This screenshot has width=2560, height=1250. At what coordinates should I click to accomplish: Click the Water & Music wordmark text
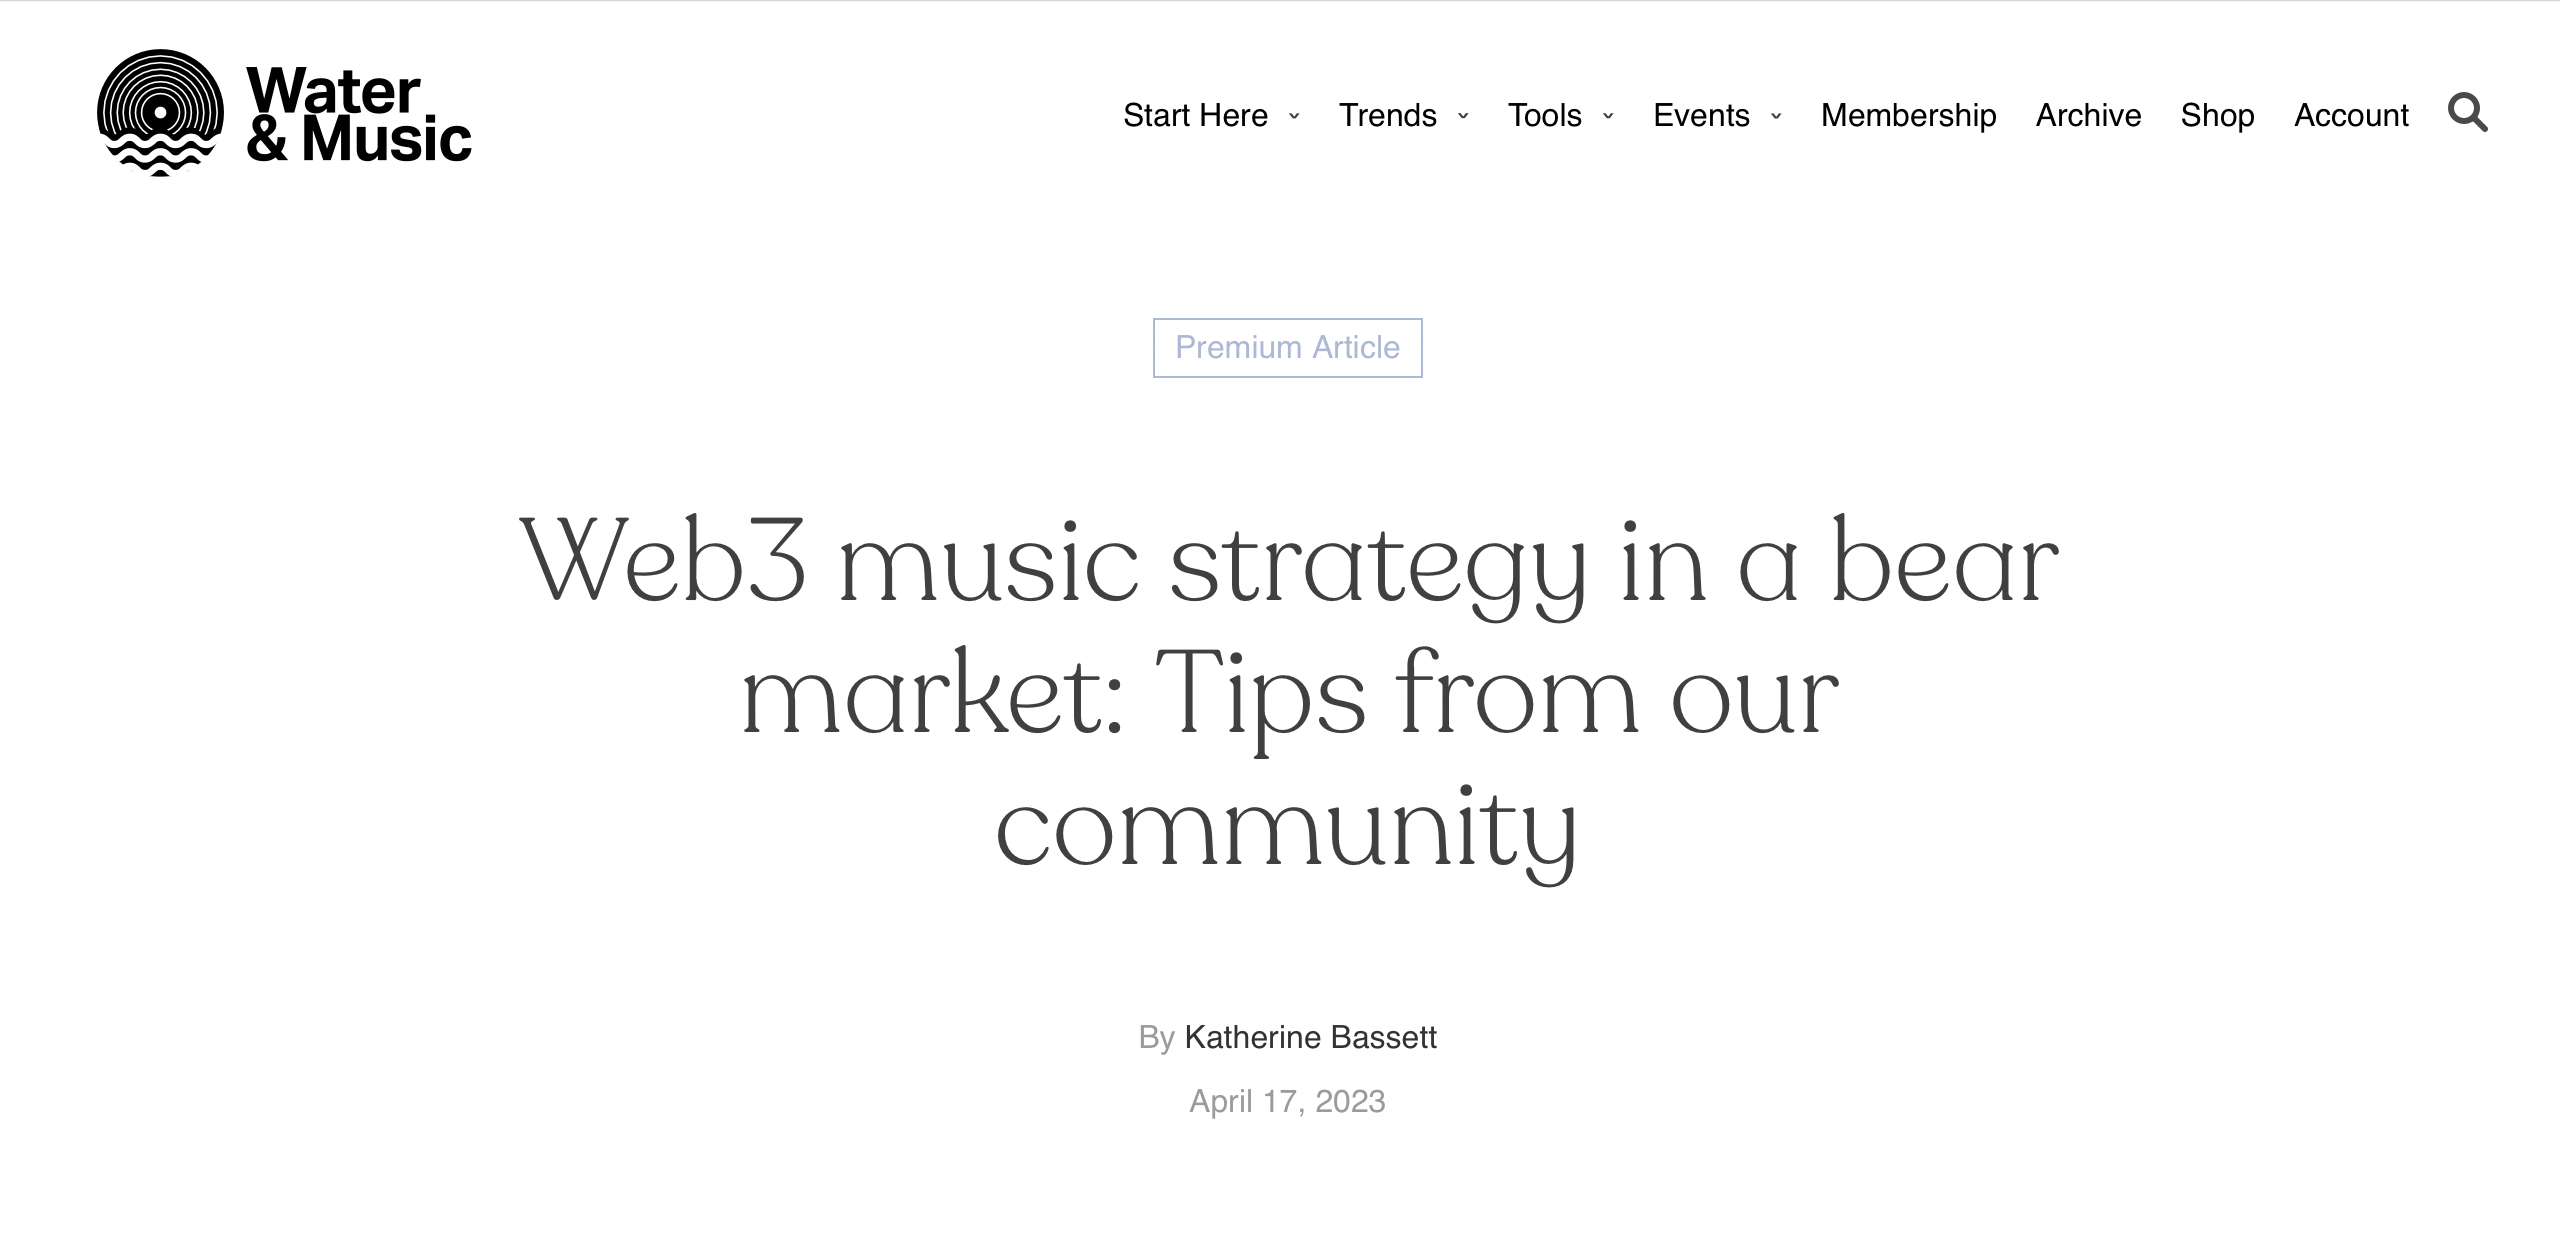click(x=358, y=115)
